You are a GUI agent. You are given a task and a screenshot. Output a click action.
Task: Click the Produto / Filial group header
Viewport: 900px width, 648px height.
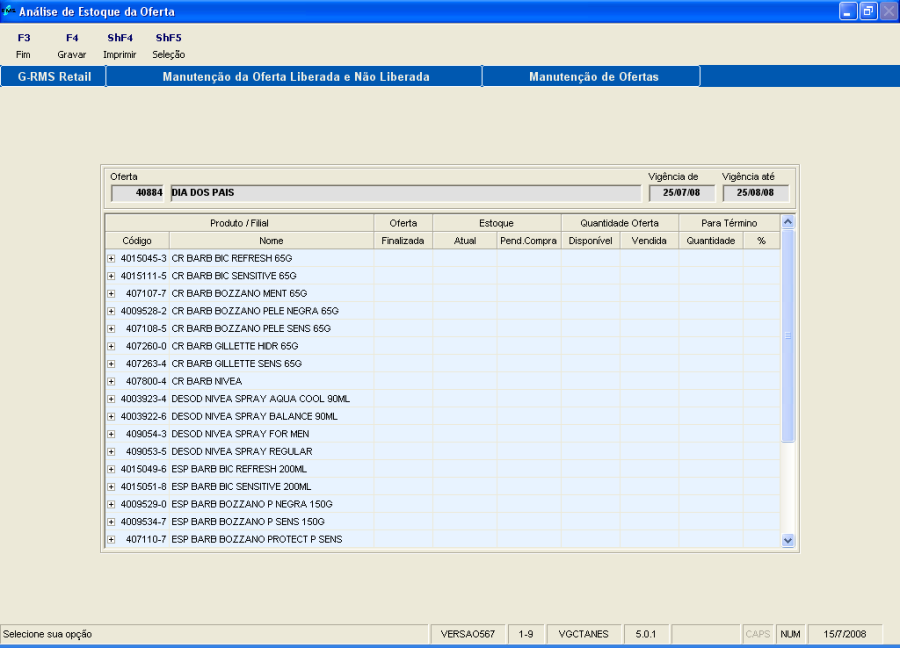239,223
